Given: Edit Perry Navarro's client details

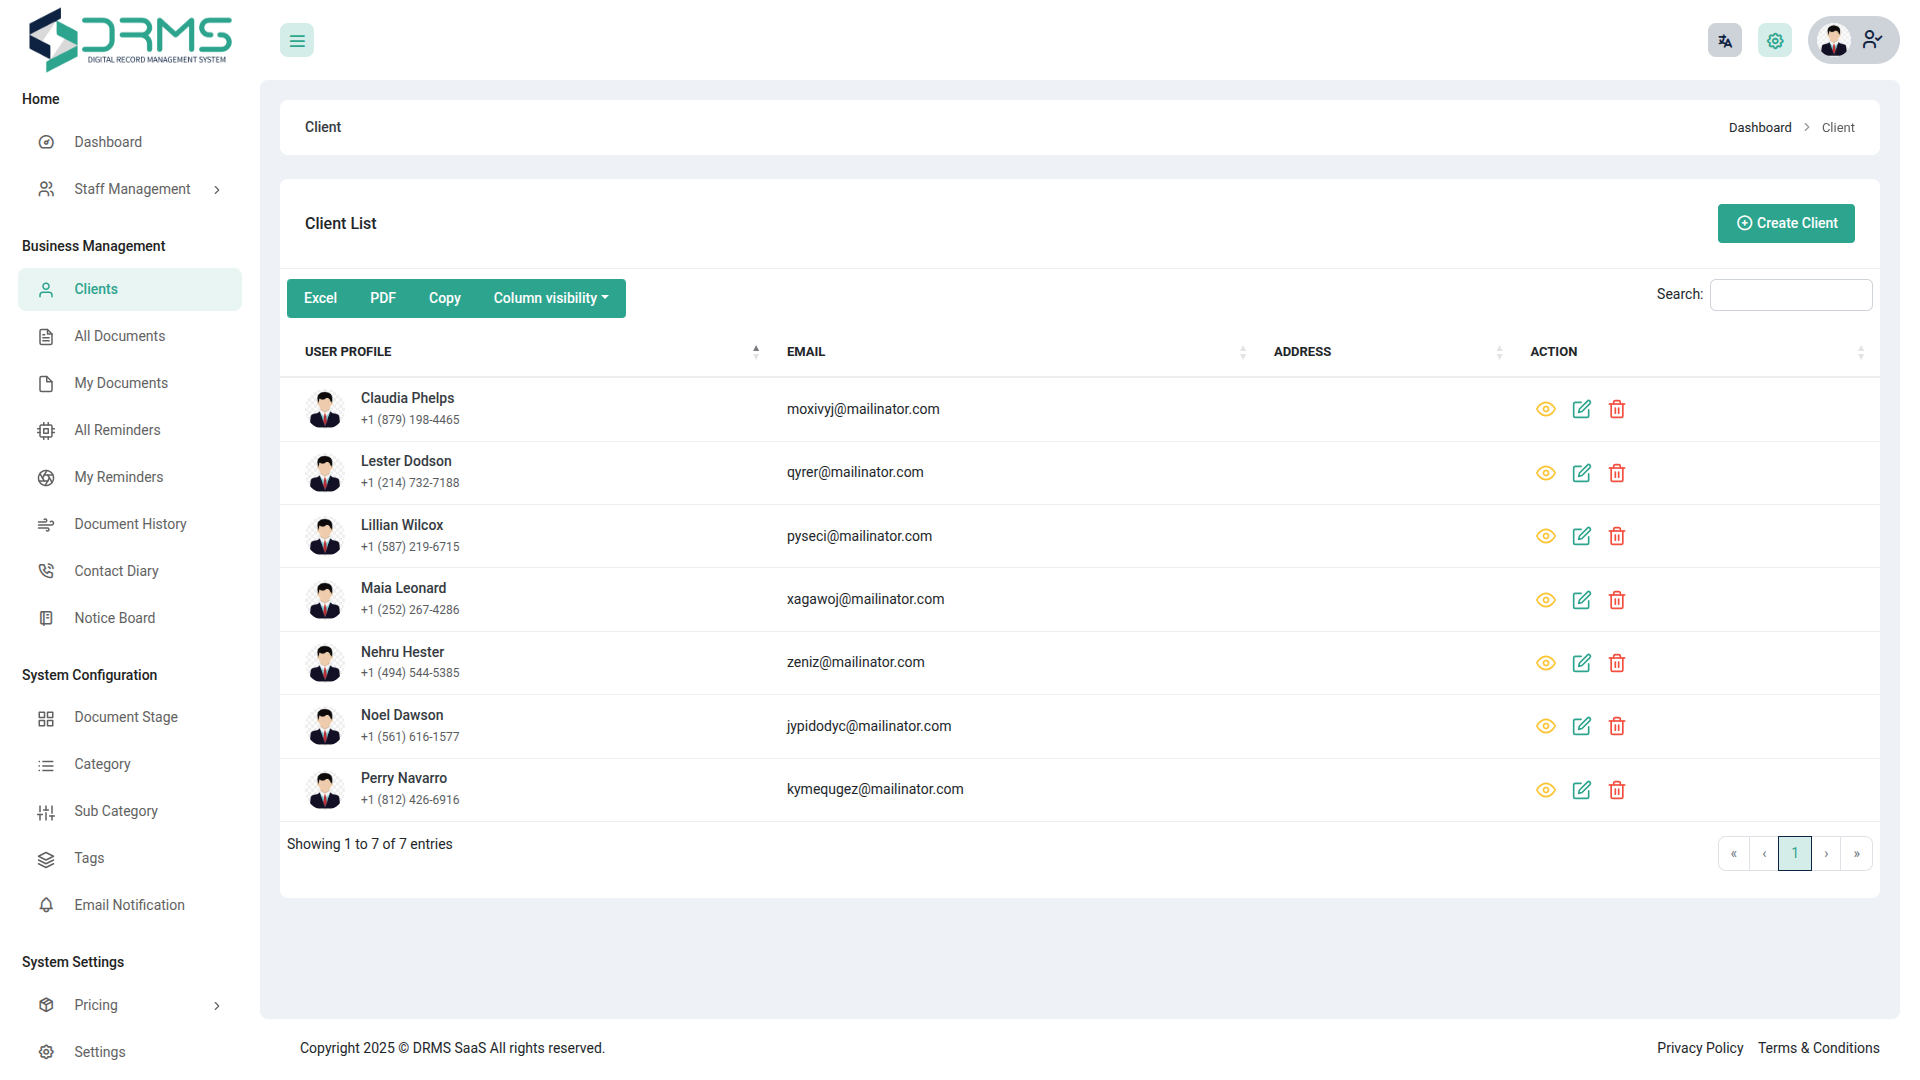Looking at the screenshot, I should pos(1581,790).
